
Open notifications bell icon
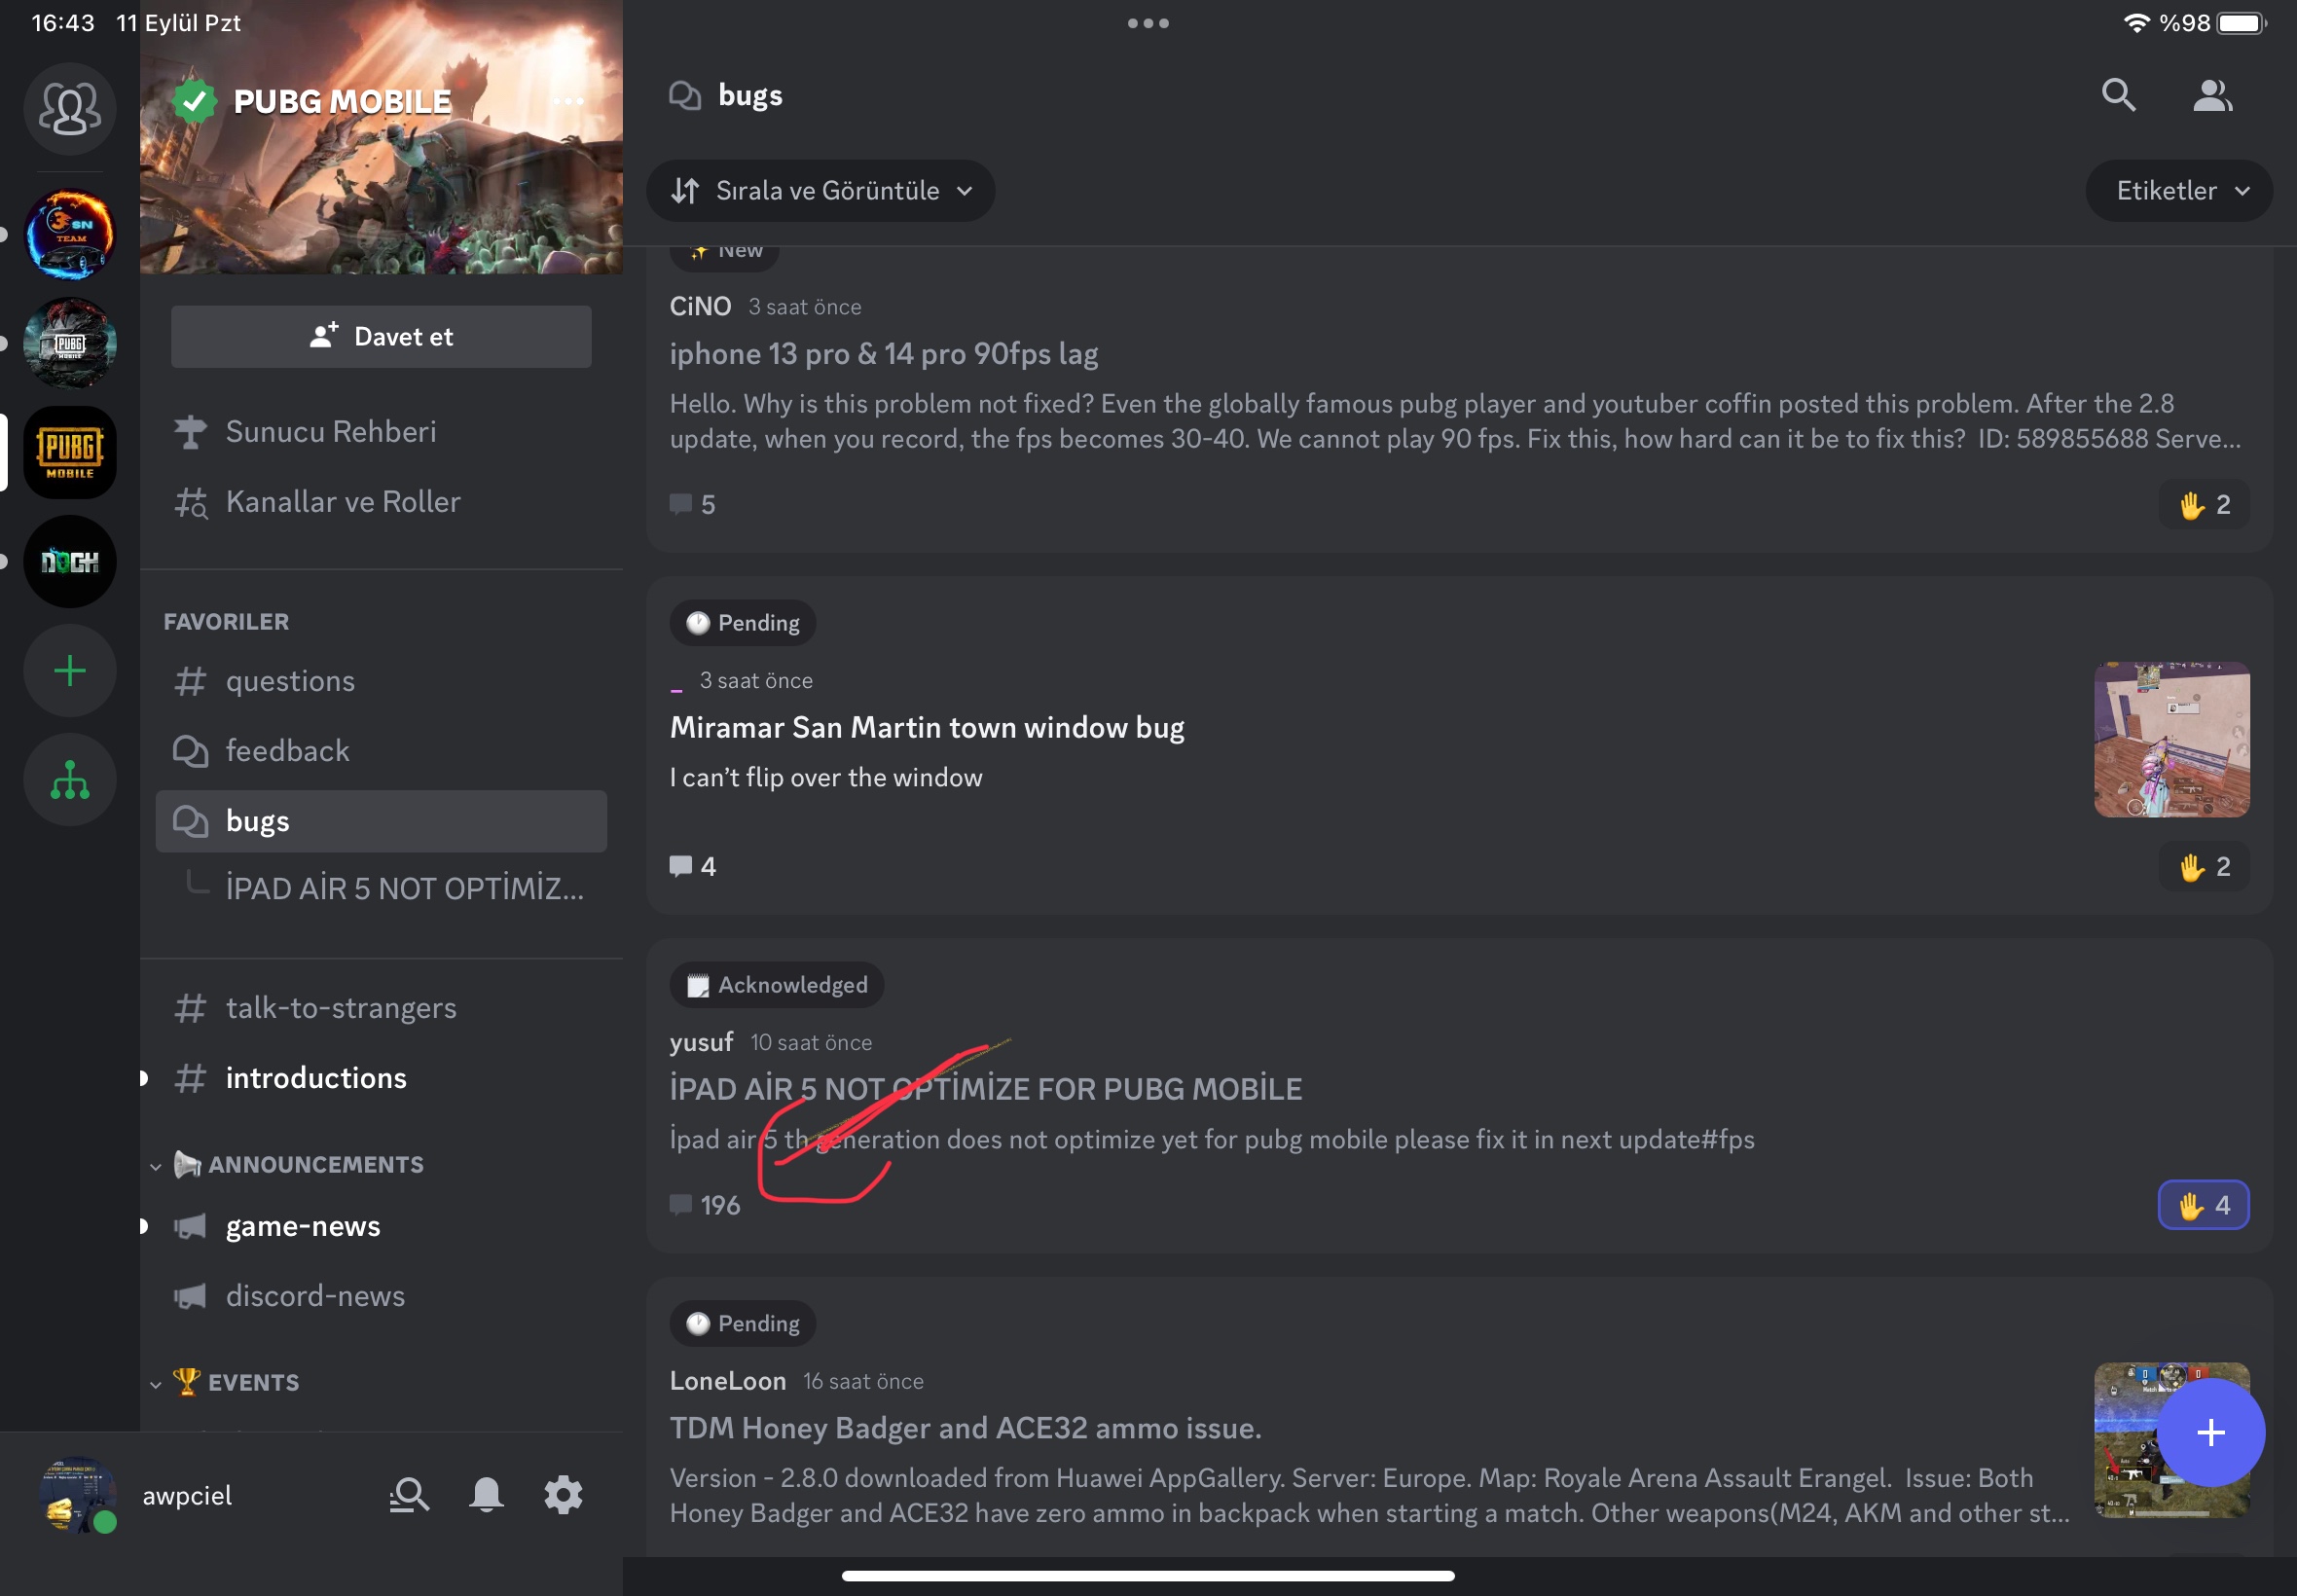486,1495
